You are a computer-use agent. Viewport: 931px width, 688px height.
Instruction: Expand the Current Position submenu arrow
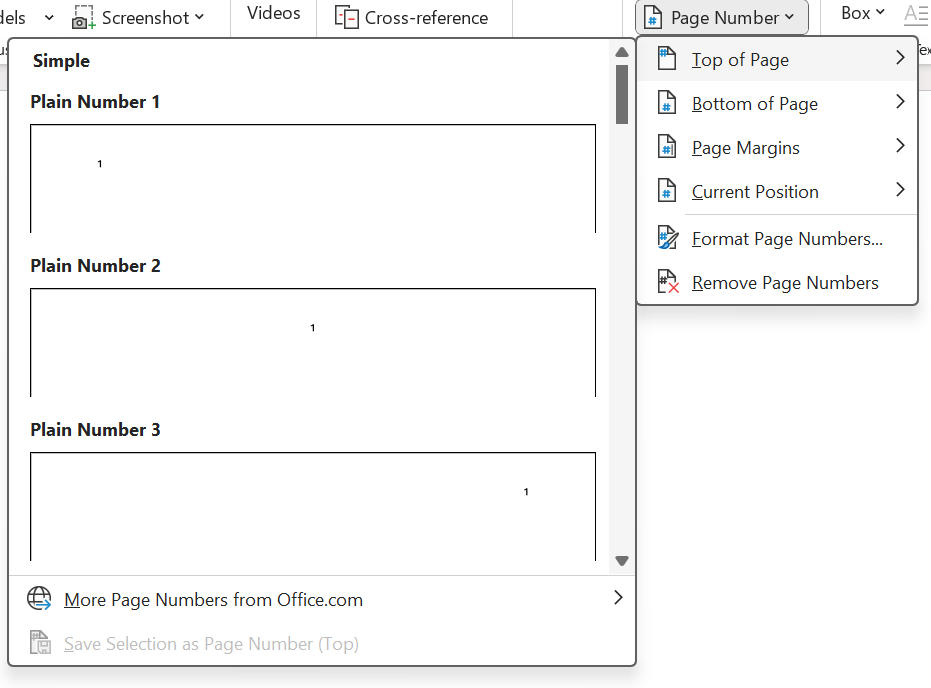(900, 189)
